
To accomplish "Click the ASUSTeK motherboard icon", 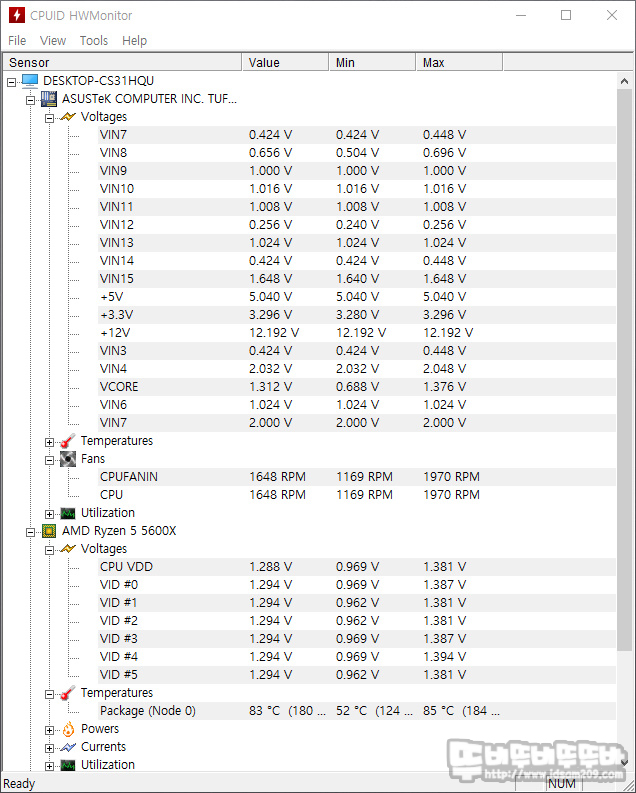I will (x=49, y=99).
